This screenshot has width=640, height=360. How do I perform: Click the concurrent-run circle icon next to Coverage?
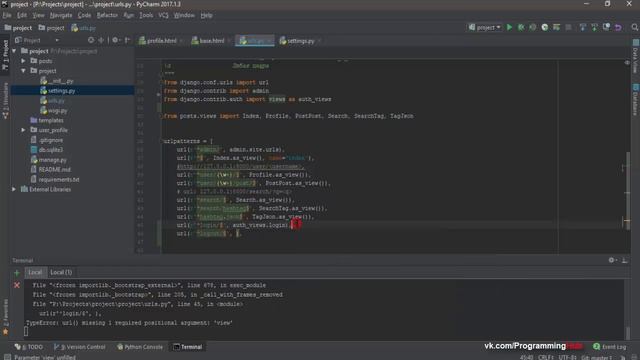tap(544, 27)
